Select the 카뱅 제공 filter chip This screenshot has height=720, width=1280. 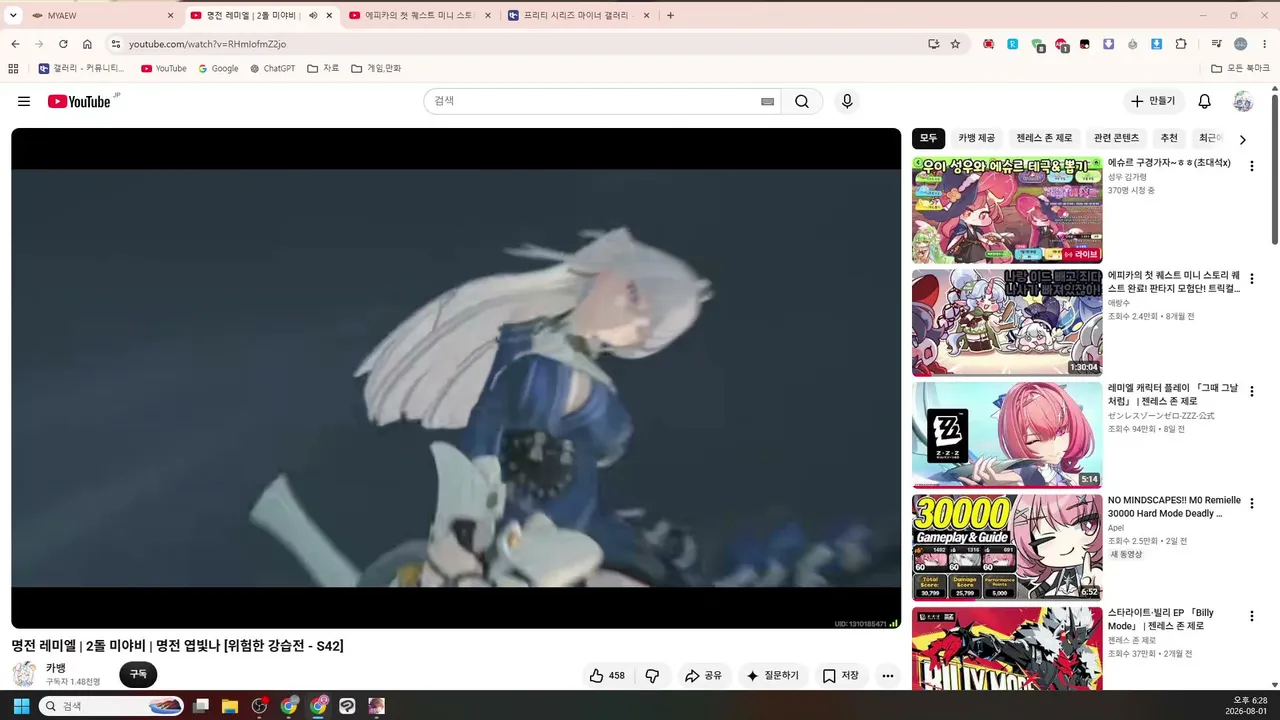(977, 138)
